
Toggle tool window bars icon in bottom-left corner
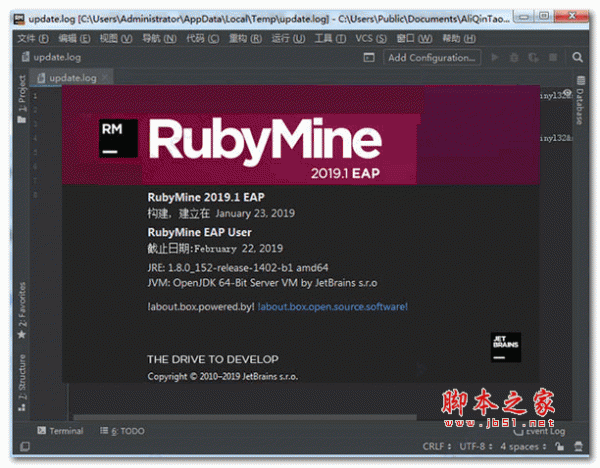pyautogui.click(x=25, y=446)
